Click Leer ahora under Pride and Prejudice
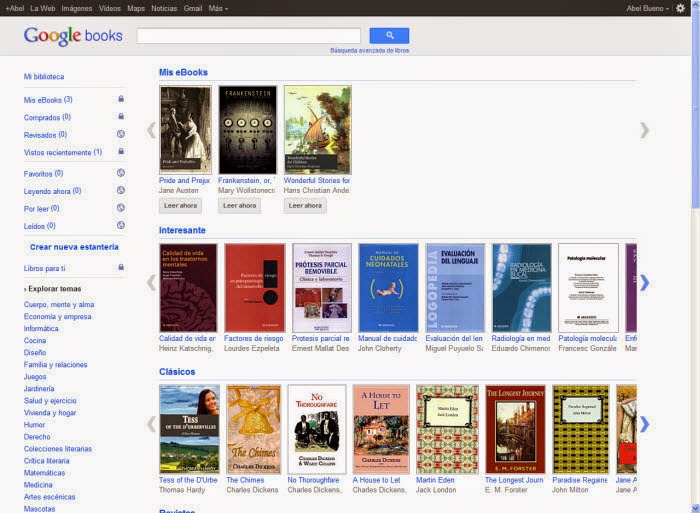Screen dimensions: 700x513 pyautogui.click(x=180, y=206)
